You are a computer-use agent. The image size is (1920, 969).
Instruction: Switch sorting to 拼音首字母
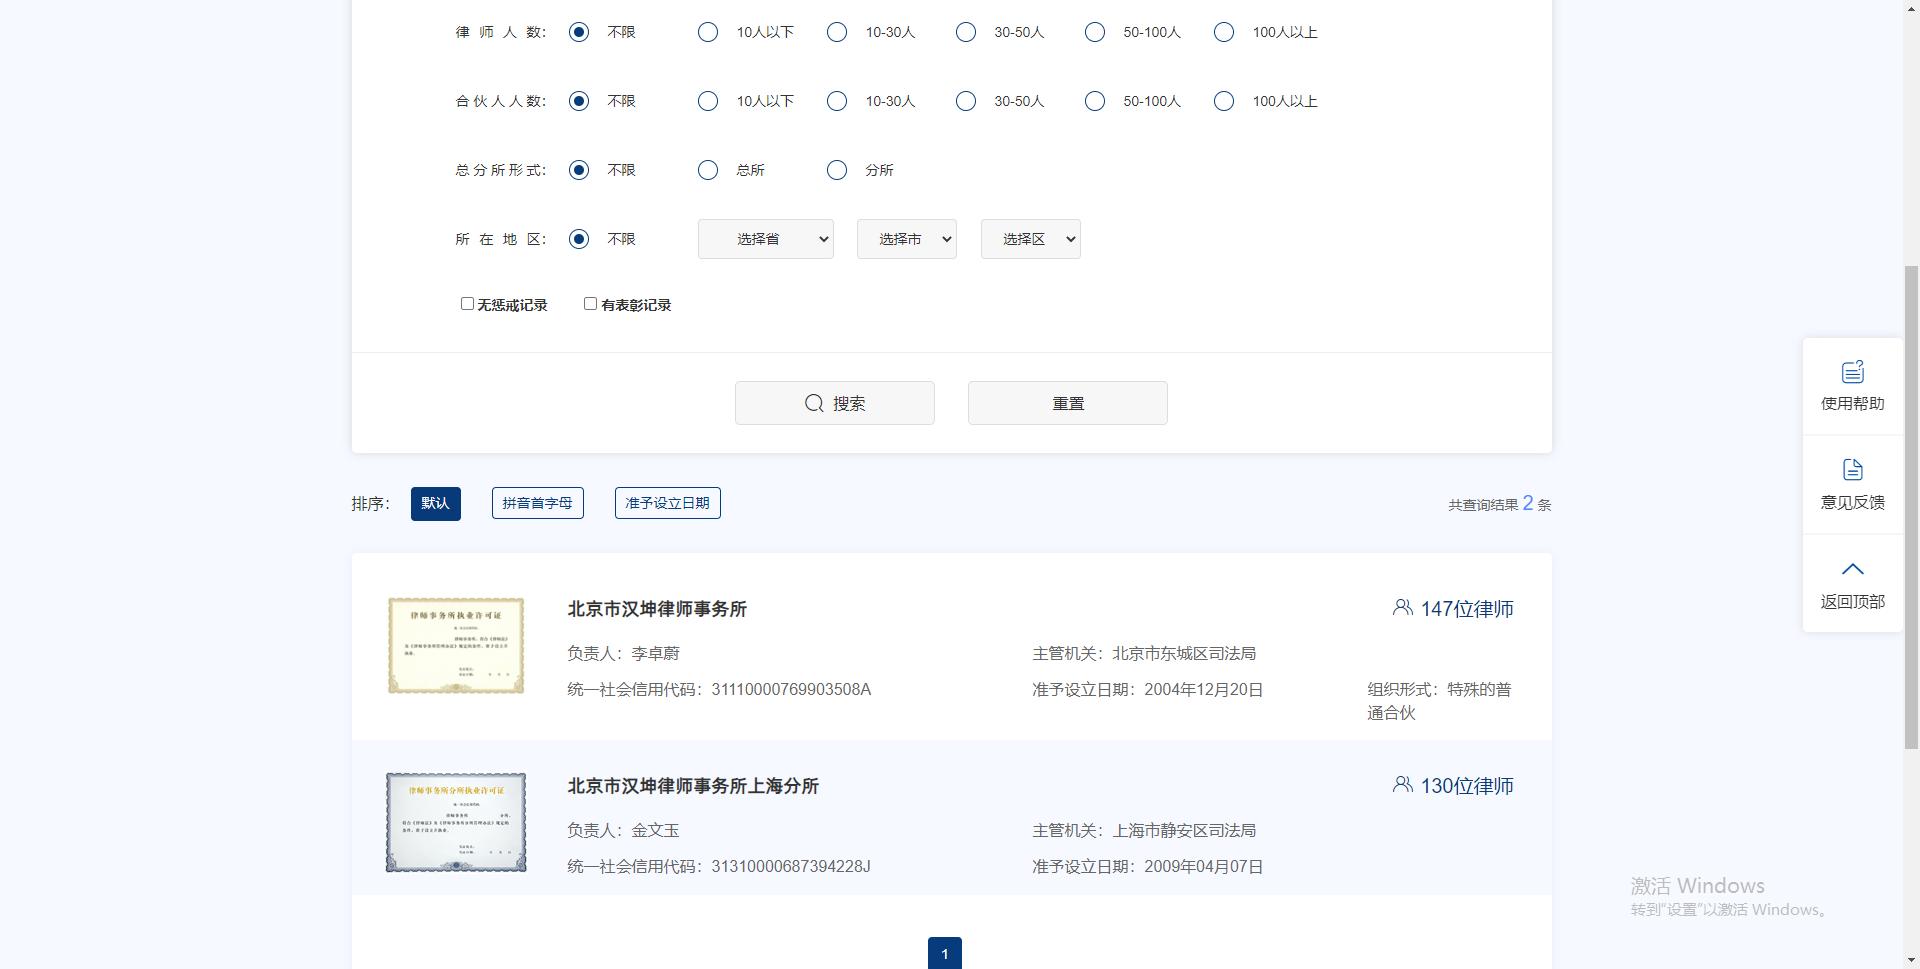click(537, 503)
